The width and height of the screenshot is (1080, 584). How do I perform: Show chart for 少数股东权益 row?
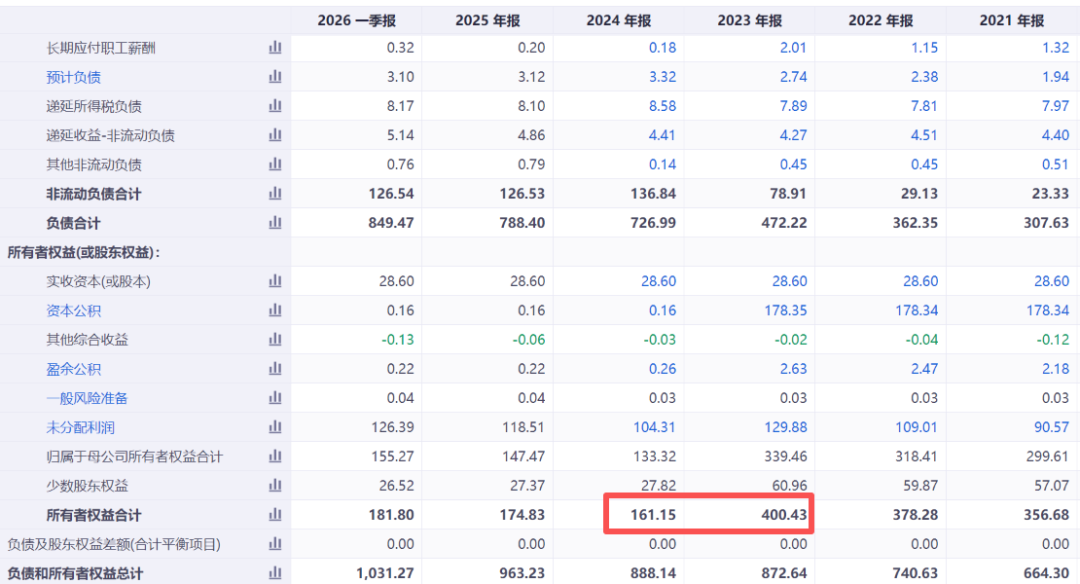pyautogui.click(x=275, y=486)
